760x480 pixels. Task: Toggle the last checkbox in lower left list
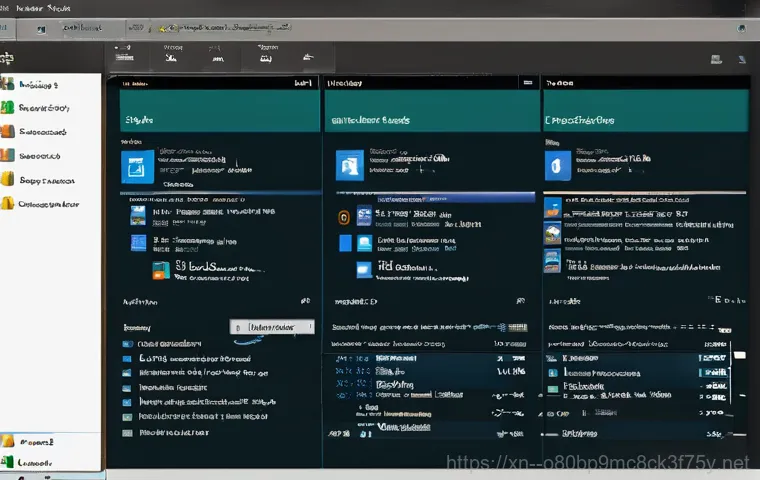tap(127, 433)
